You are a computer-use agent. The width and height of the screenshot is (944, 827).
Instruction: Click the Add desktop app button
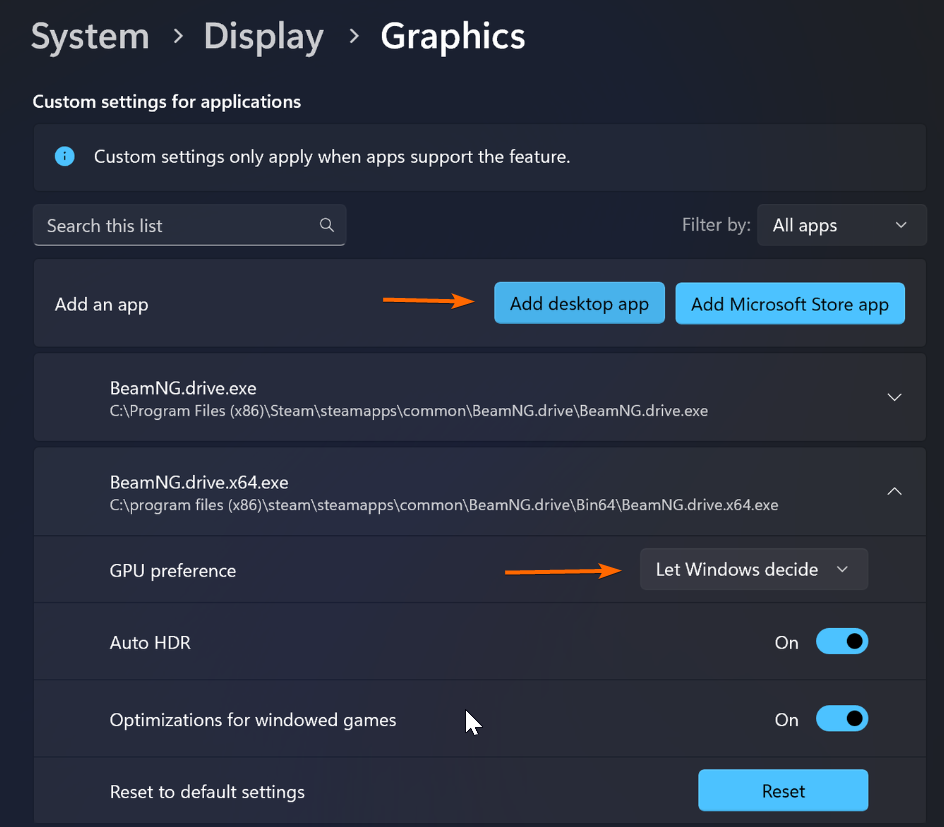579,303
